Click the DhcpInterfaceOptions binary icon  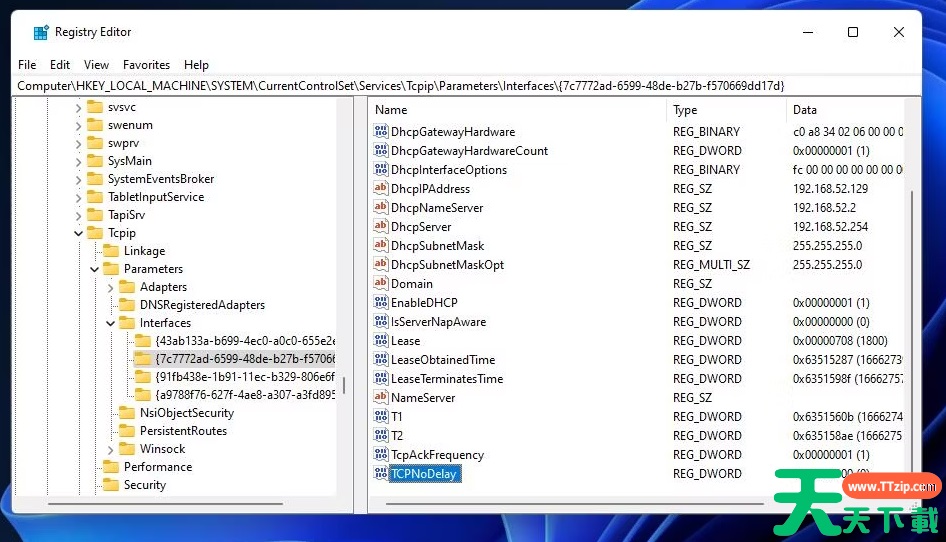(x=381, y=169)
